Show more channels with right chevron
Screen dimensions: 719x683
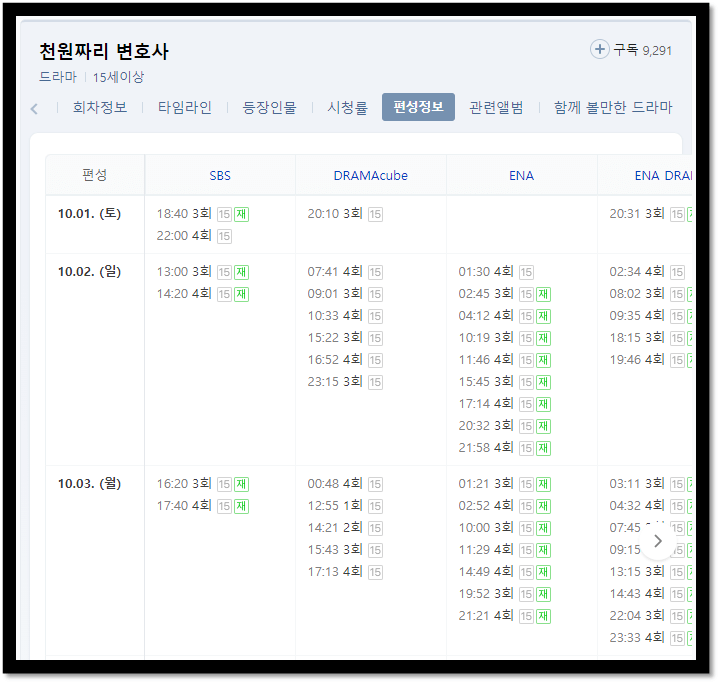point(658,541)
